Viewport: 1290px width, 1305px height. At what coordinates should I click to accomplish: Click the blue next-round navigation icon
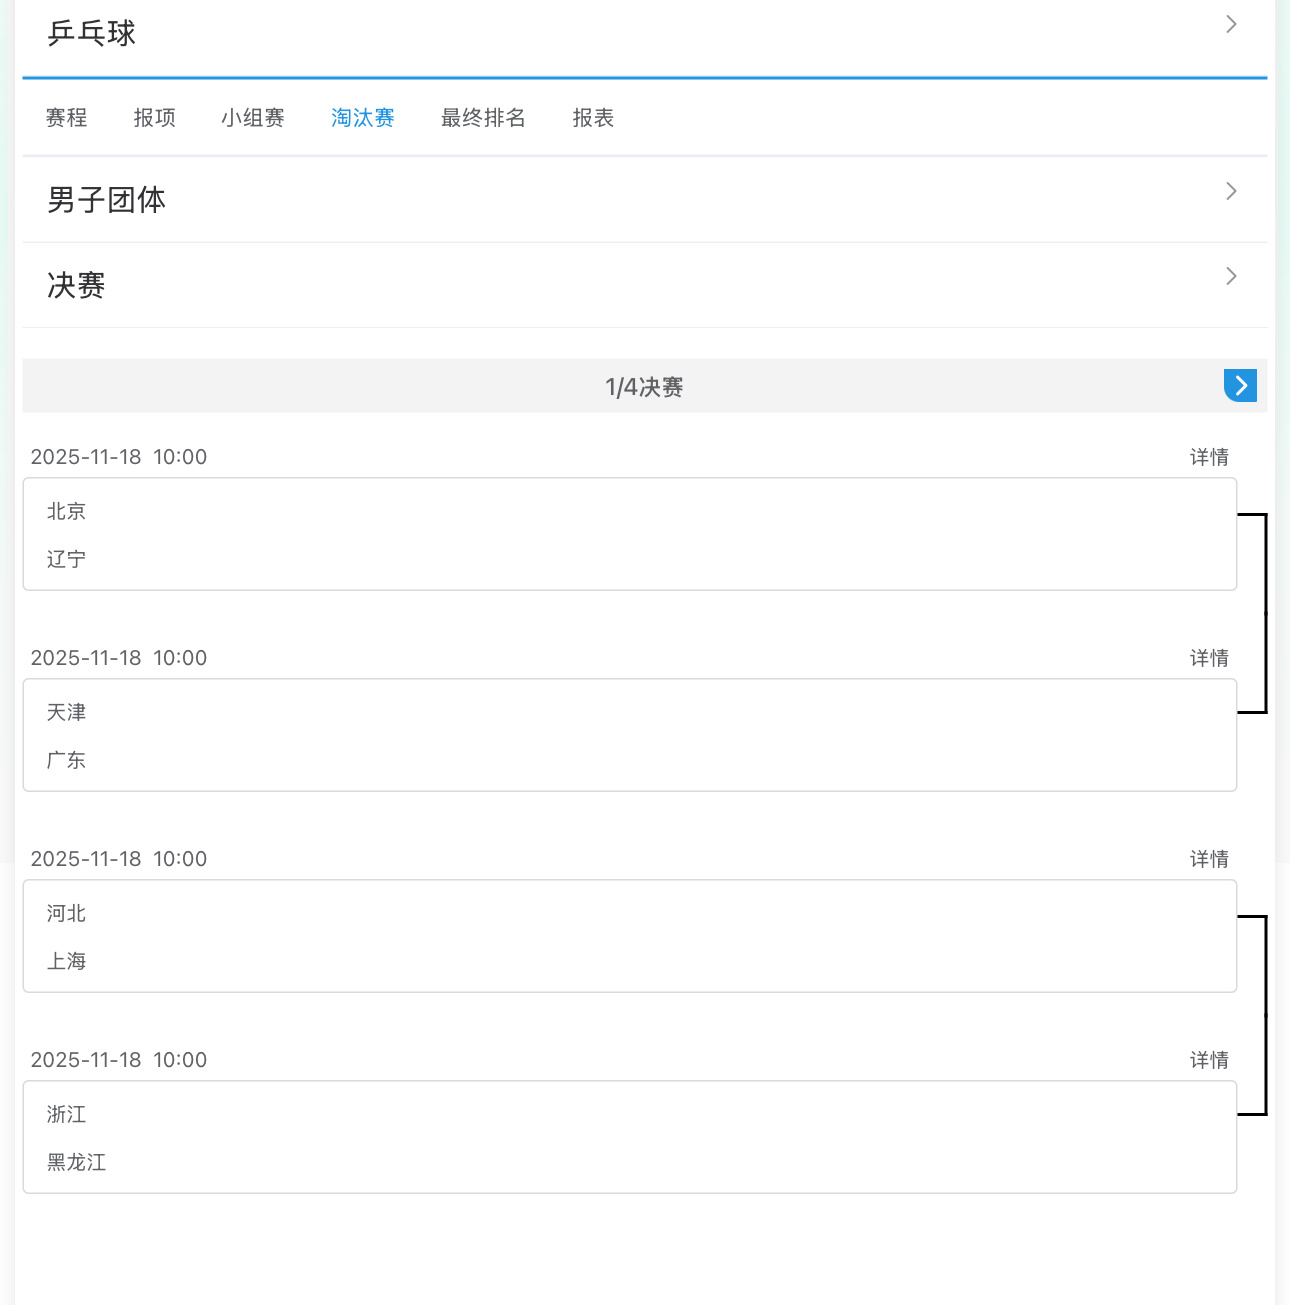tap(1240, 385)
